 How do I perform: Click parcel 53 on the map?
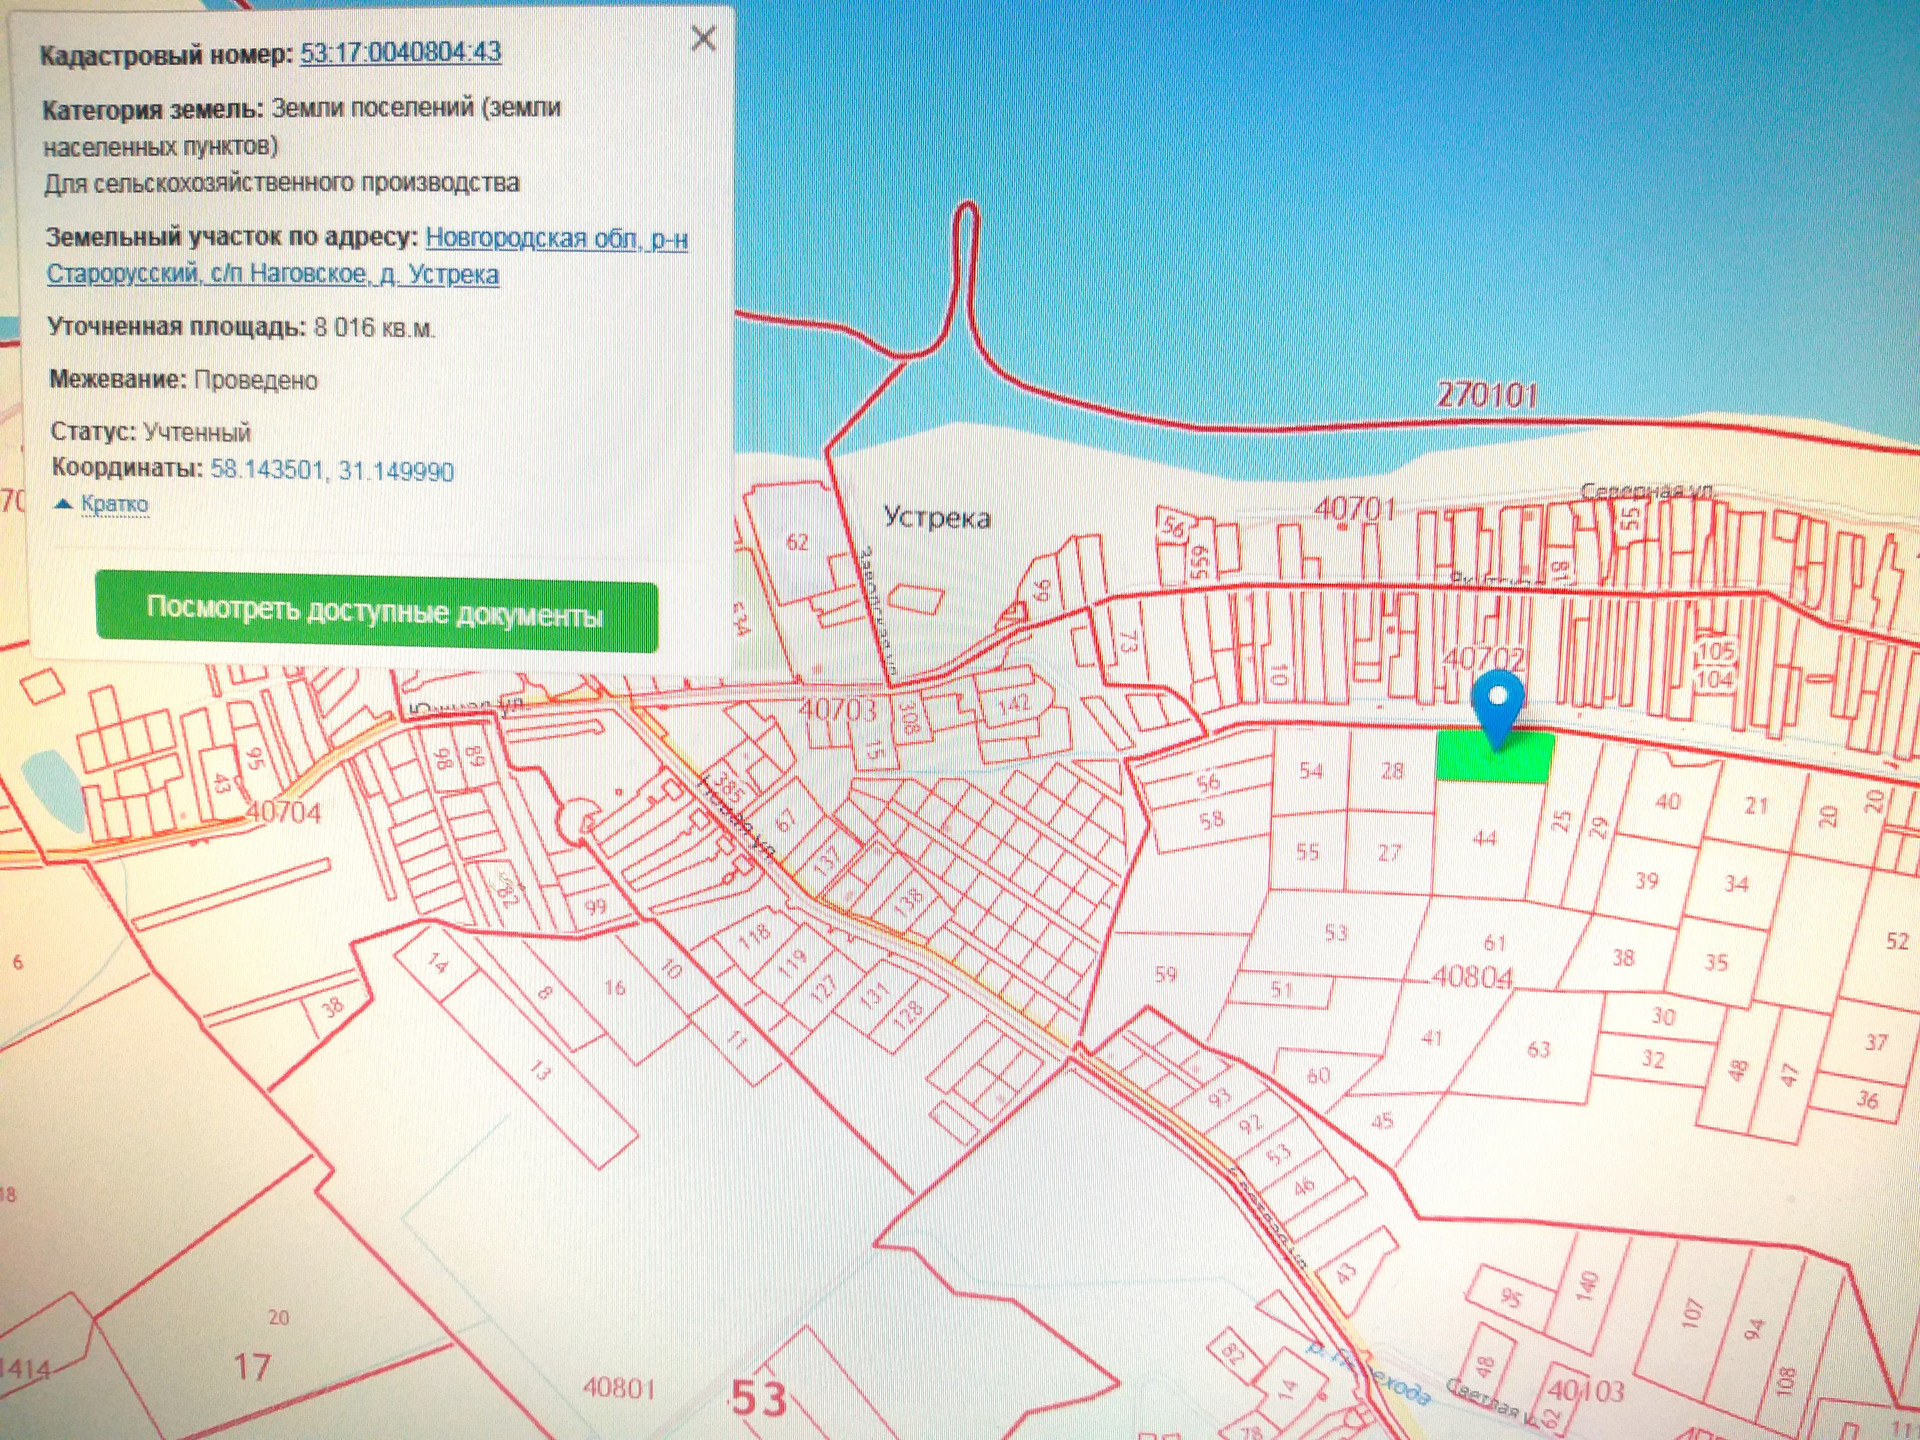[1335, 933]
